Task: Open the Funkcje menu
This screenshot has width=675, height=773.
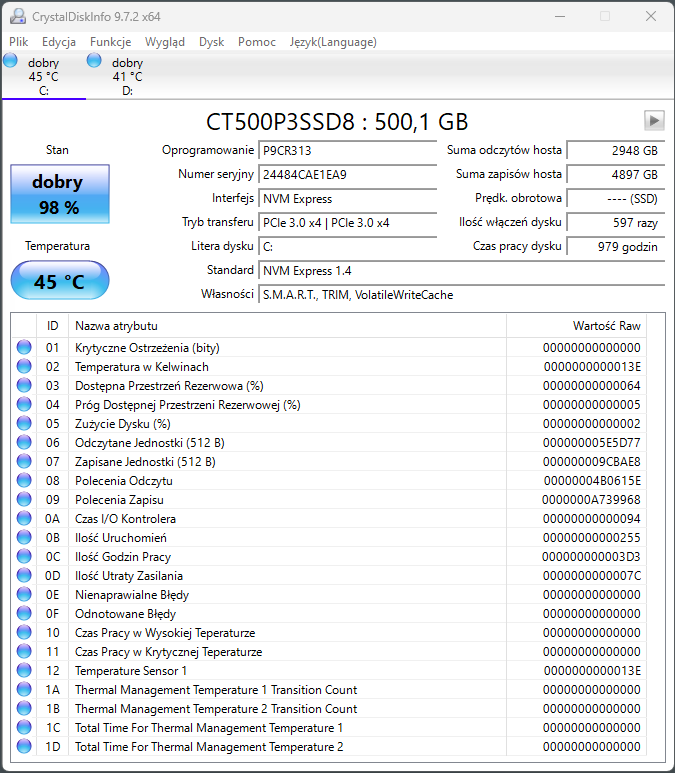Action: pos(110,42)
